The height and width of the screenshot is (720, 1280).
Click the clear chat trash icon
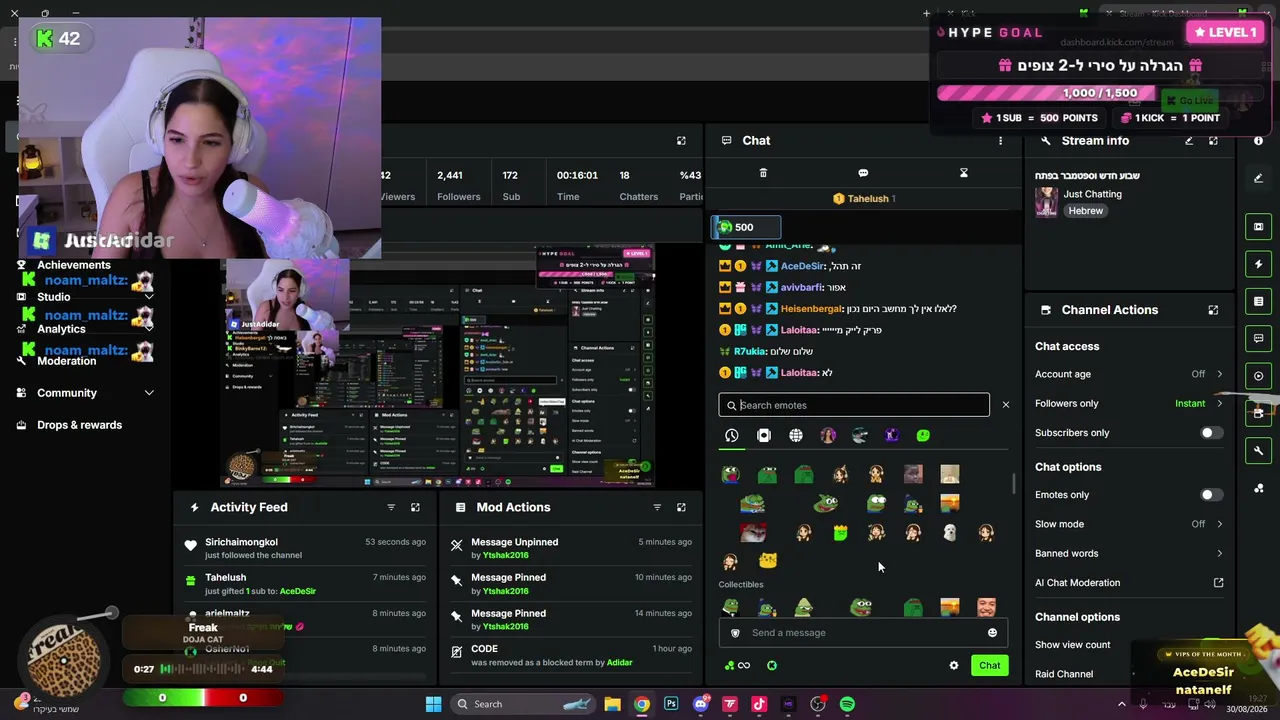(x=763, y=173)
